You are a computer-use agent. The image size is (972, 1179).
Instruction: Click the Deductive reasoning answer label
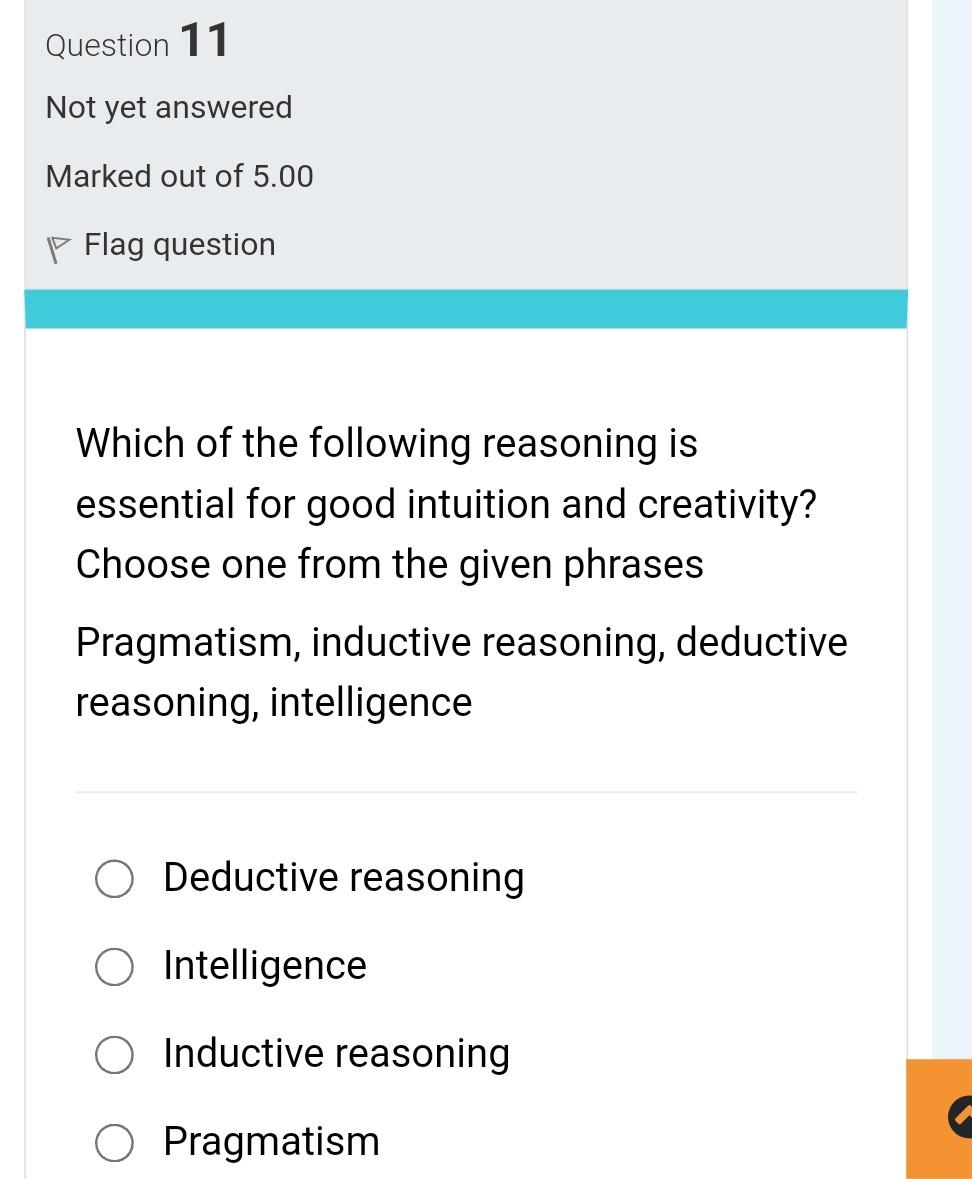343,879
